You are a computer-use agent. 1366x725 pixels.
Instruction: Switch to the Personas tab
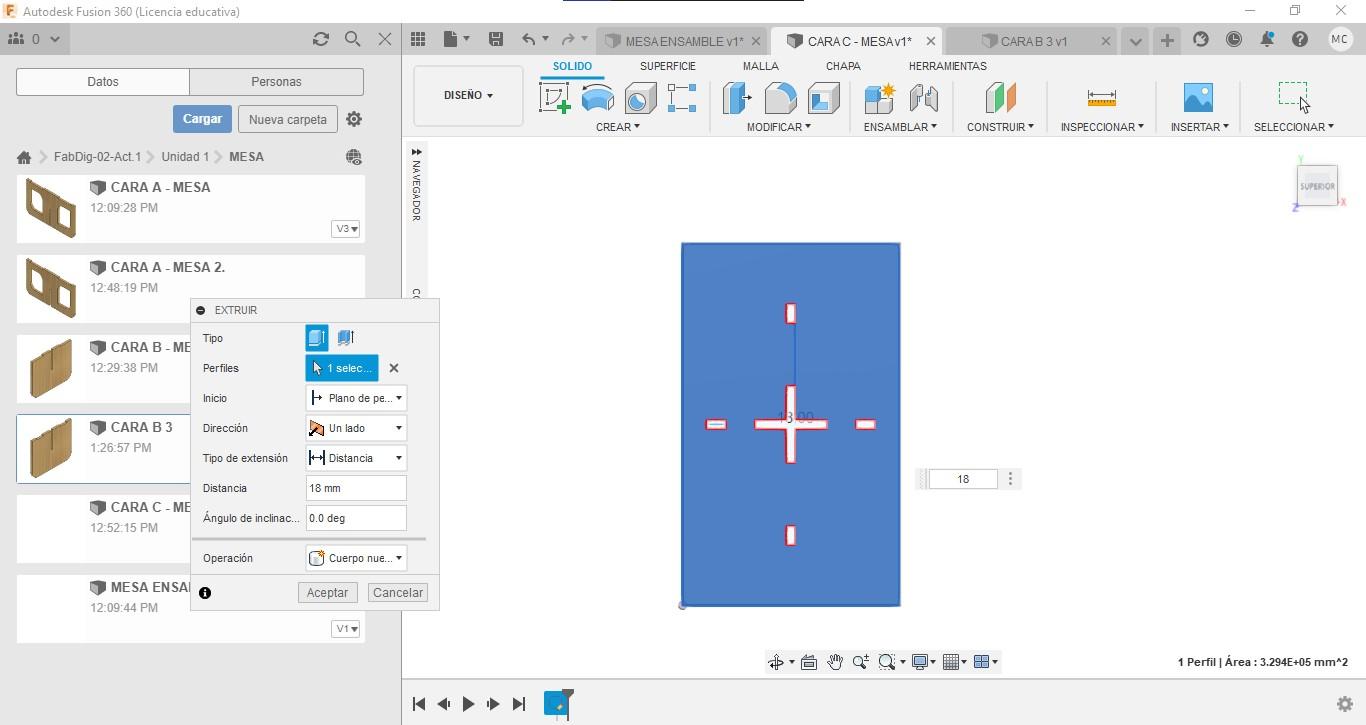click(x=276, y=82)
